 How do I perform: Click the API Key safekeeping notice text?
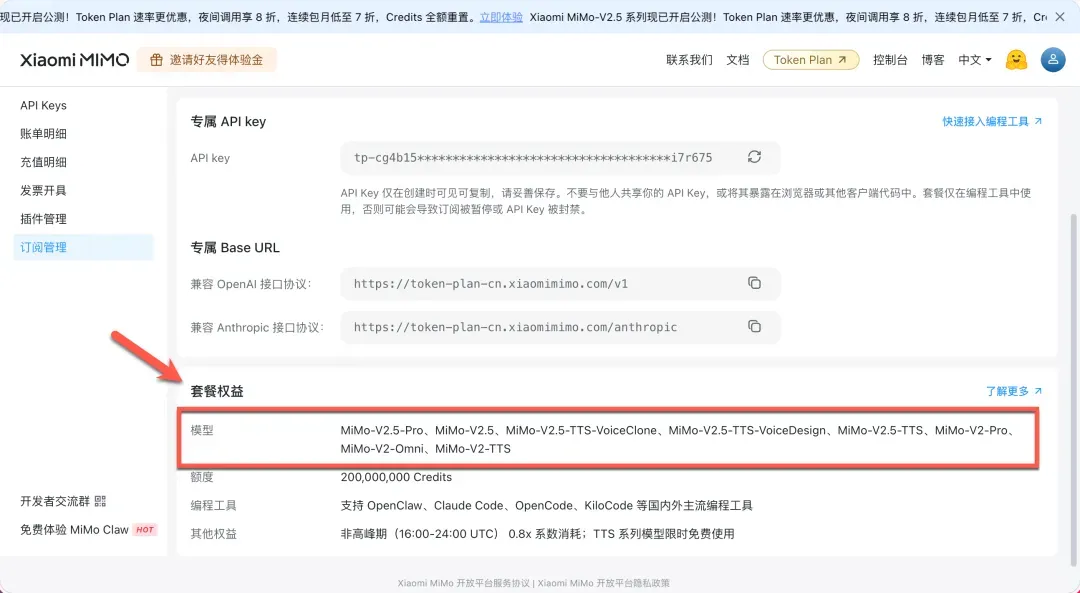click(685, 201)
